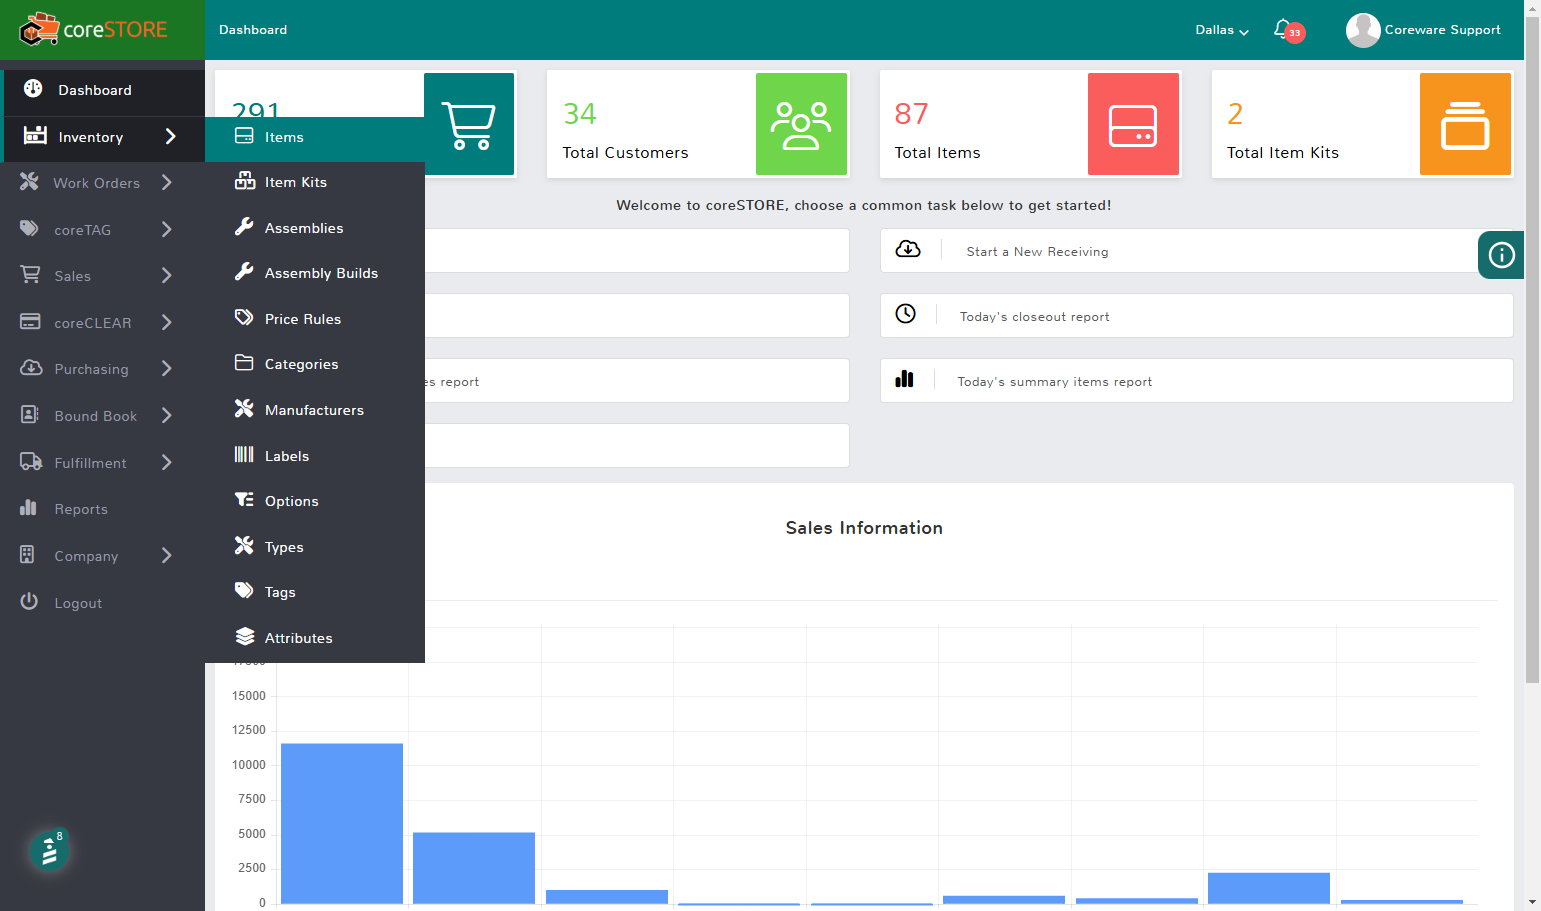This screenshot has height=911, width=1541.
Task: Click the Dashboard sidebar label
Action: (x=95, y=90)
